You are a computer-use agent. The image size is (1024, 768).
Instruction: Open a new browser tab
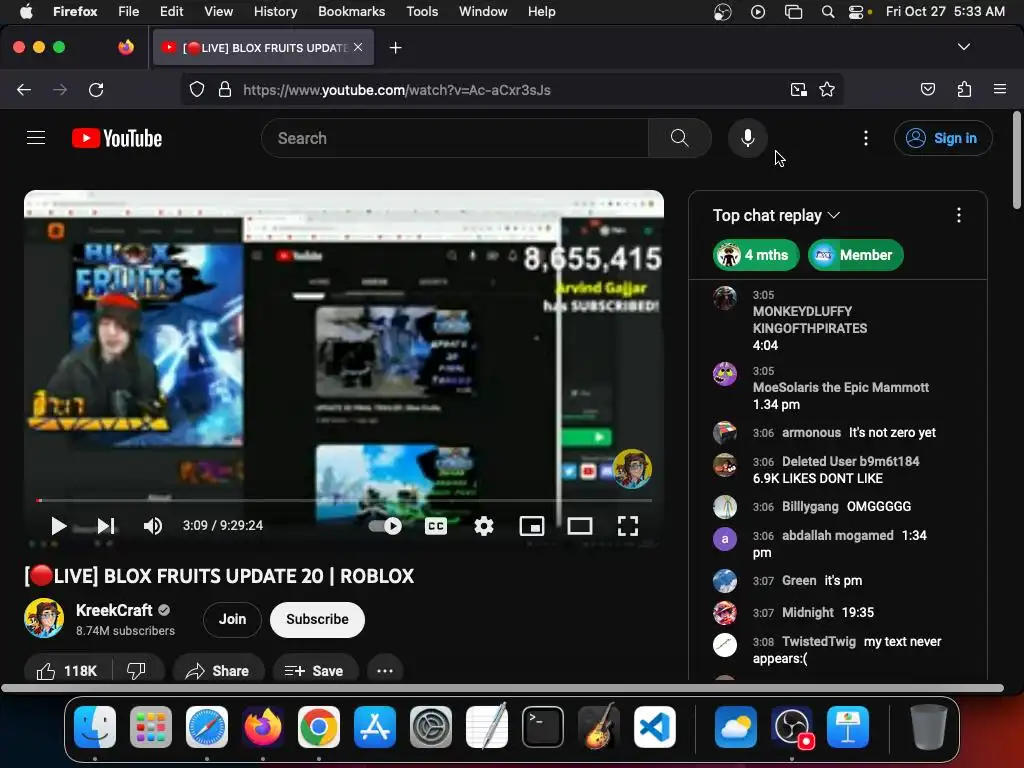(395, 48)
